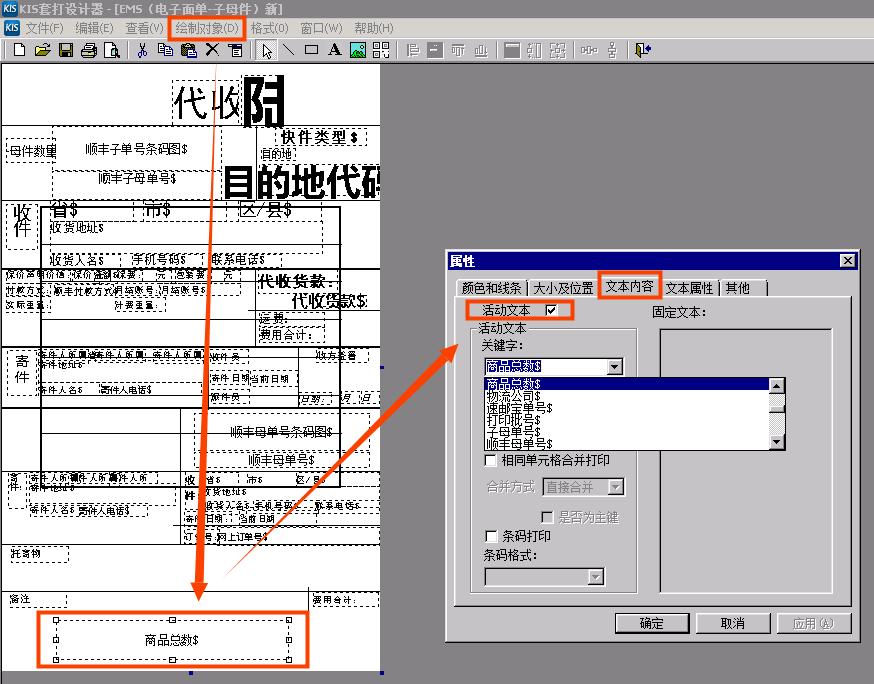Click the exit designer icon at toolbar end
The height and width of the screenshot is (684, 874).
point(641,49)
